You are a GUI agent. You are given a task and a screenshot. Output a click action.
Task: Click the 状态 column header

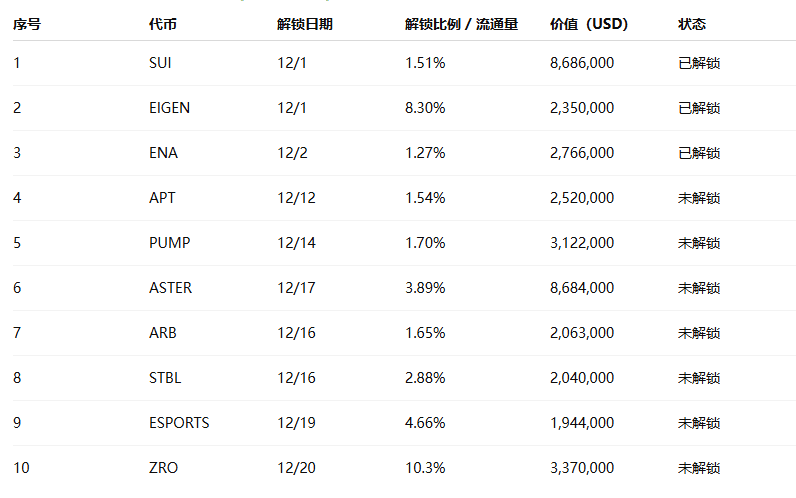[691, 24]
